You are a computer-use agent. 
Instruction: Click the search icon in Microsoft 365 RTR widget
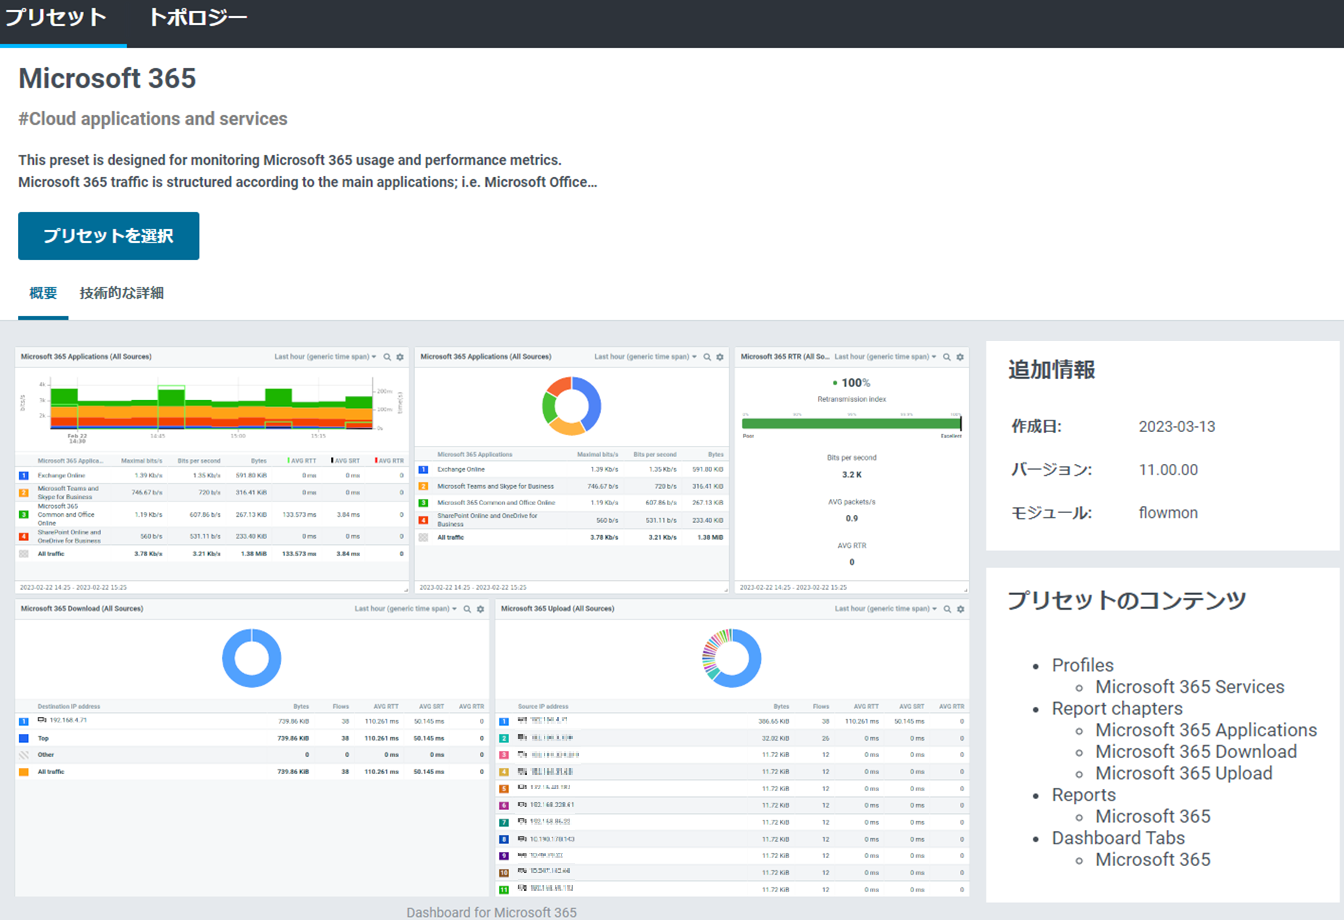[x=947, y=357]
